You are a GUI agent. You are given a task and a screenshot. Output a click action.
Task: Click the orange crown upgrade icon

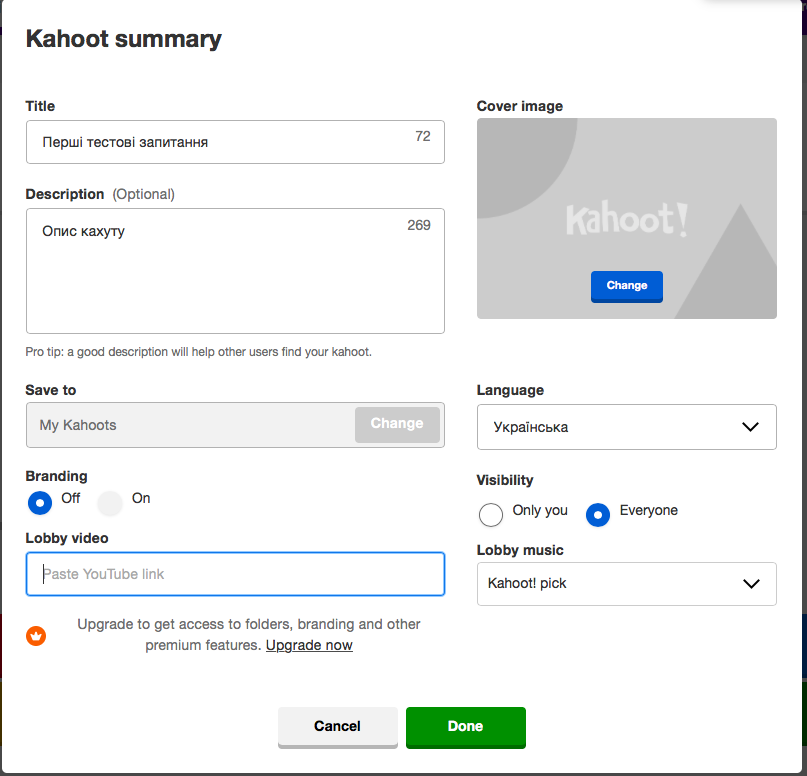pyautogui.click(x=36, y=636)
